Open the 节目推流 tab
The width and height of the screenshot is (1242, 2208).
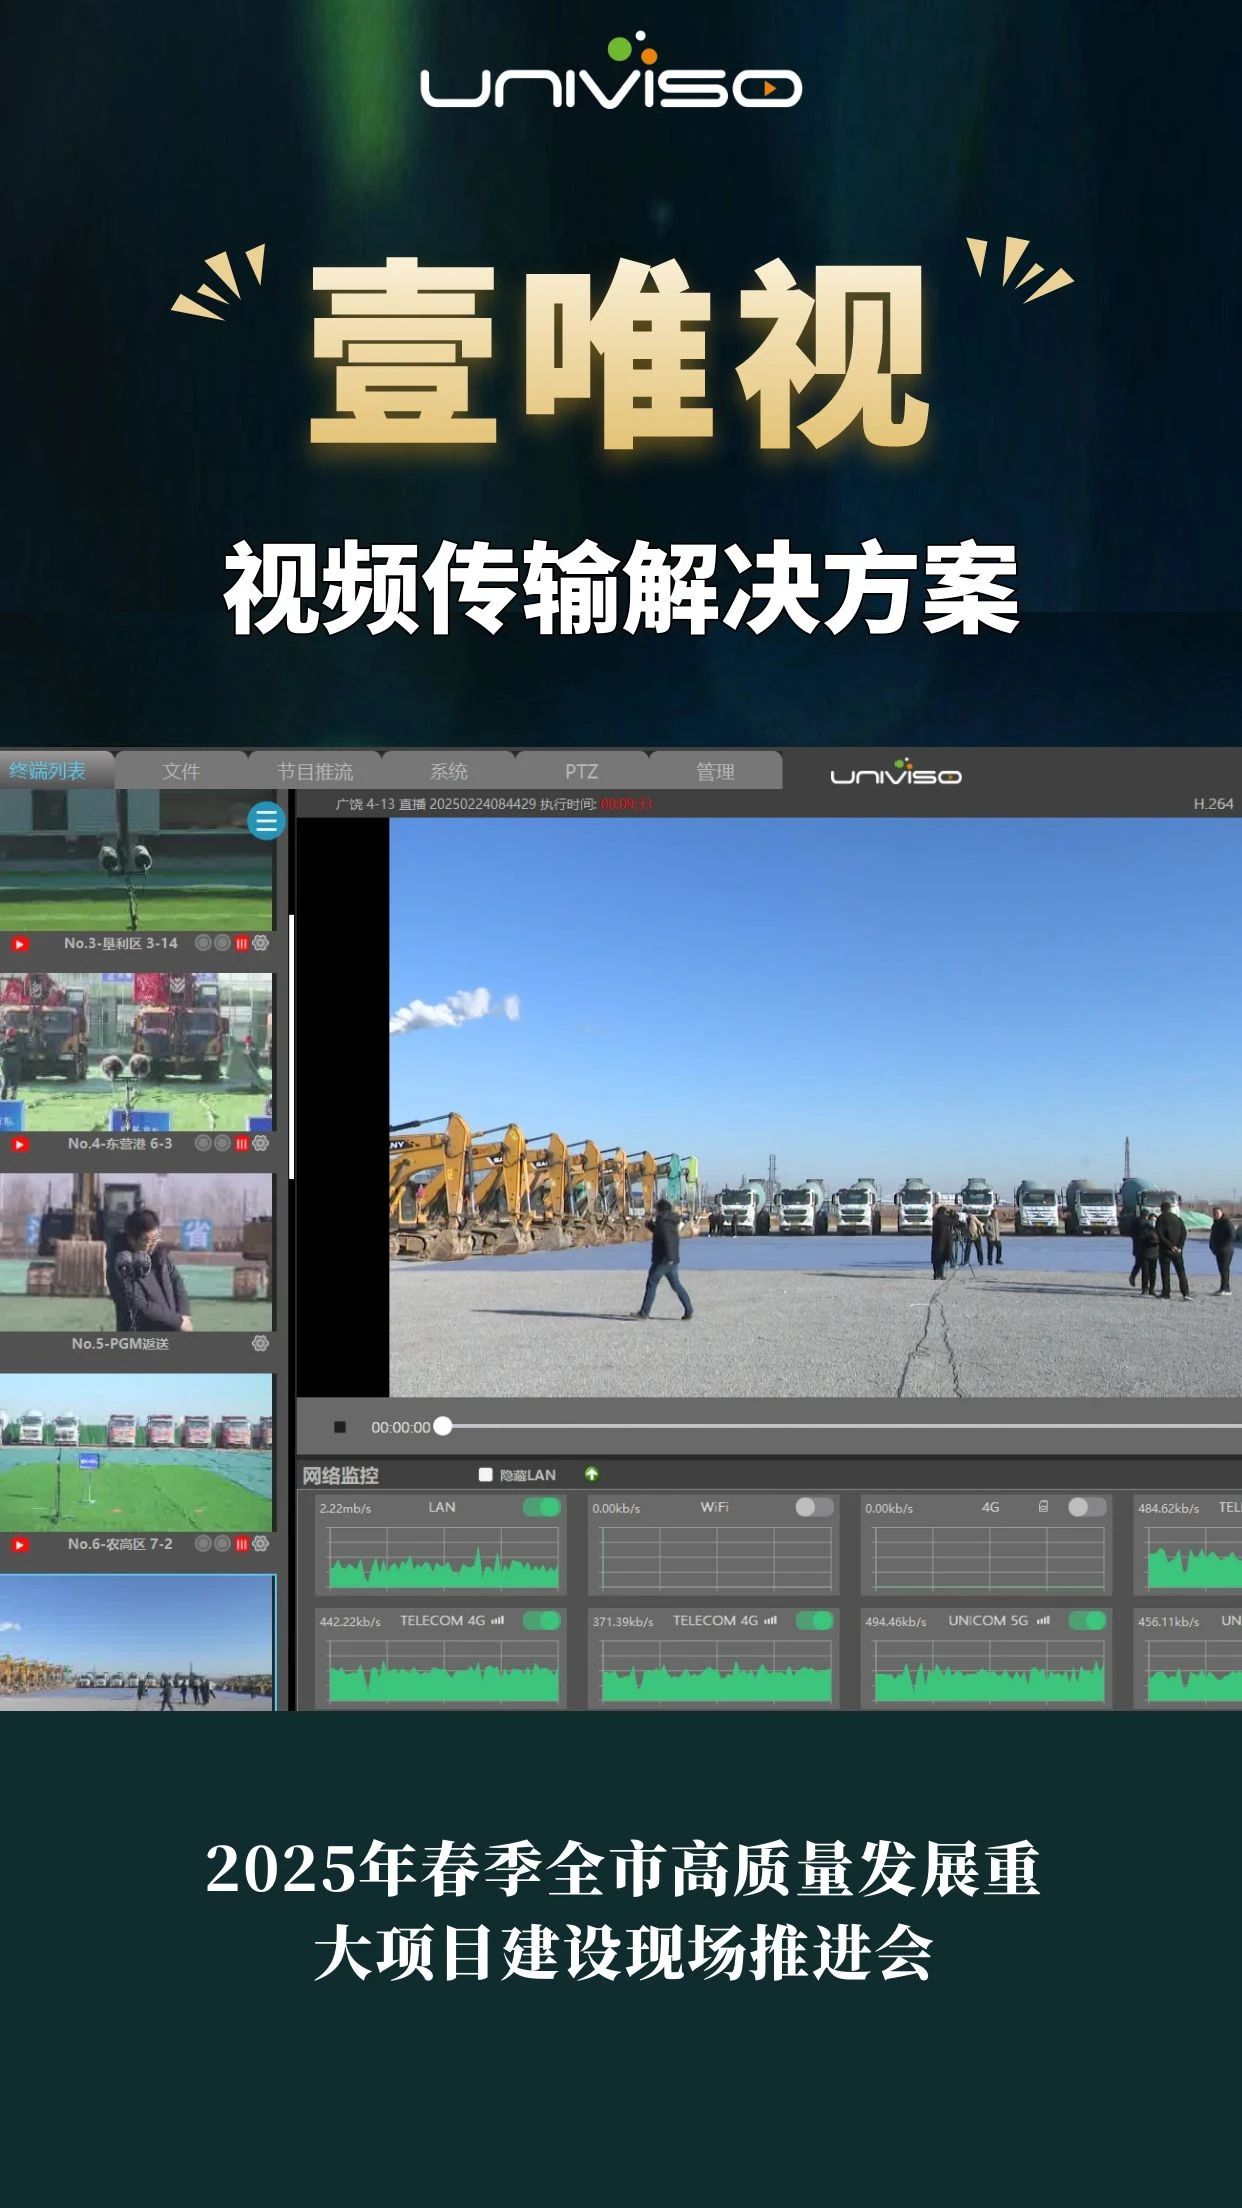[315, 771]
